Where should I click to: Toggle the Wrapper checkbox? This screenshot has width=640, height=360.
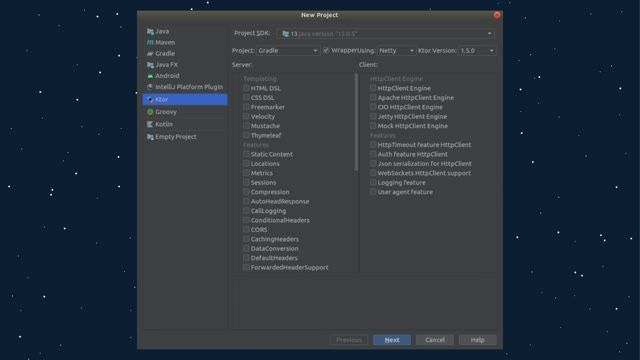point(326,50)
